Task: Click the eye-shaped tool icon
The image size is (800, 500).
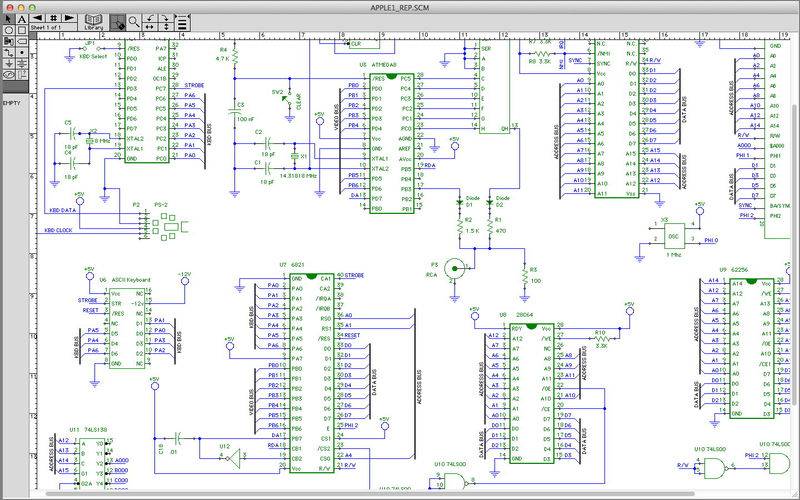Action: pos(9,74)
